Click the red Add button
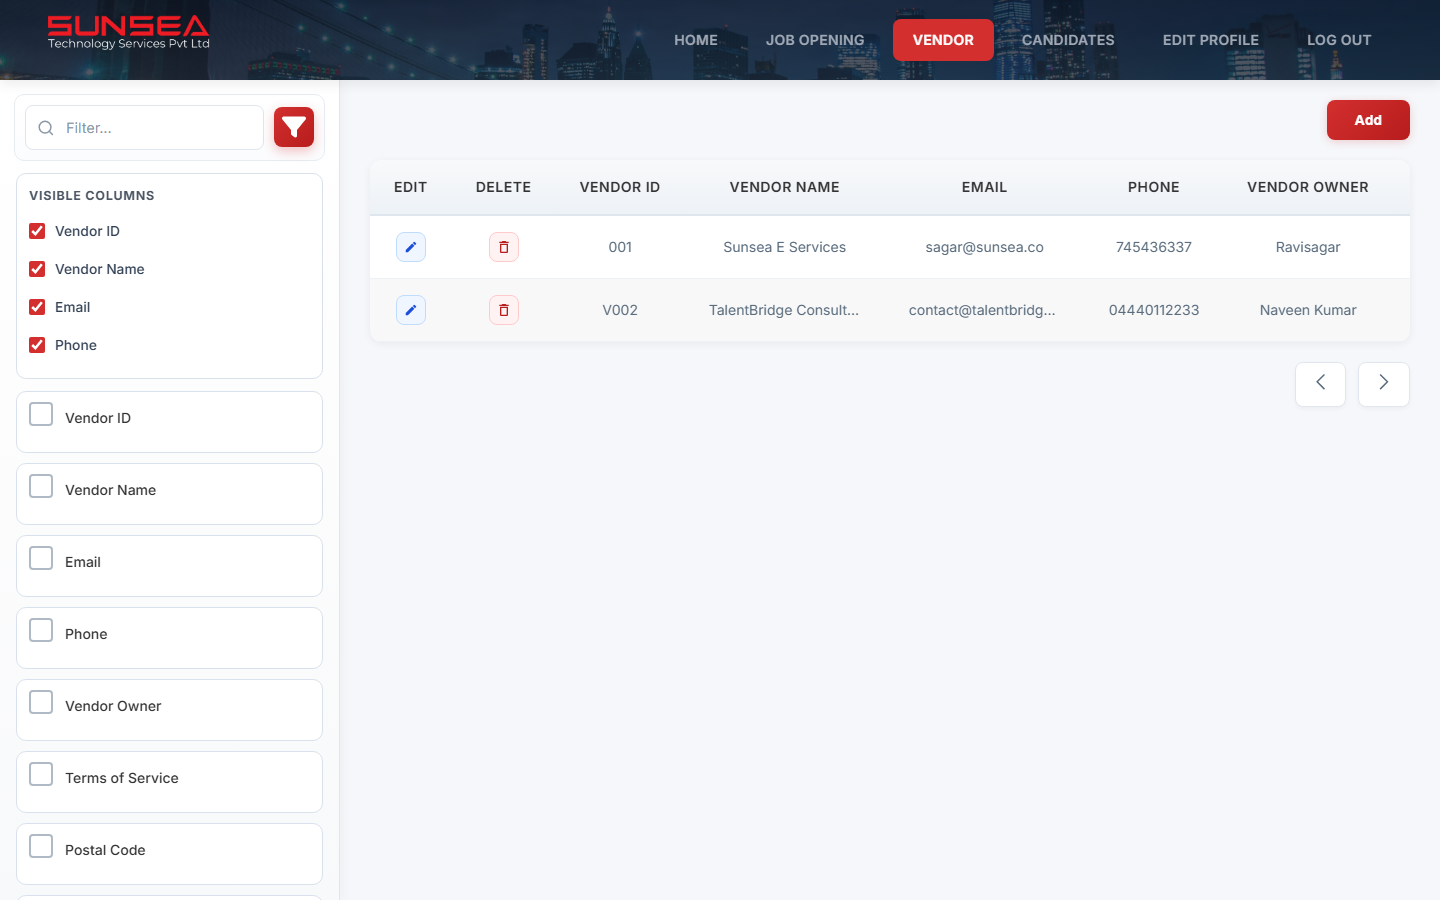The image size is (1440, 900). click(x=1368, y=119)
